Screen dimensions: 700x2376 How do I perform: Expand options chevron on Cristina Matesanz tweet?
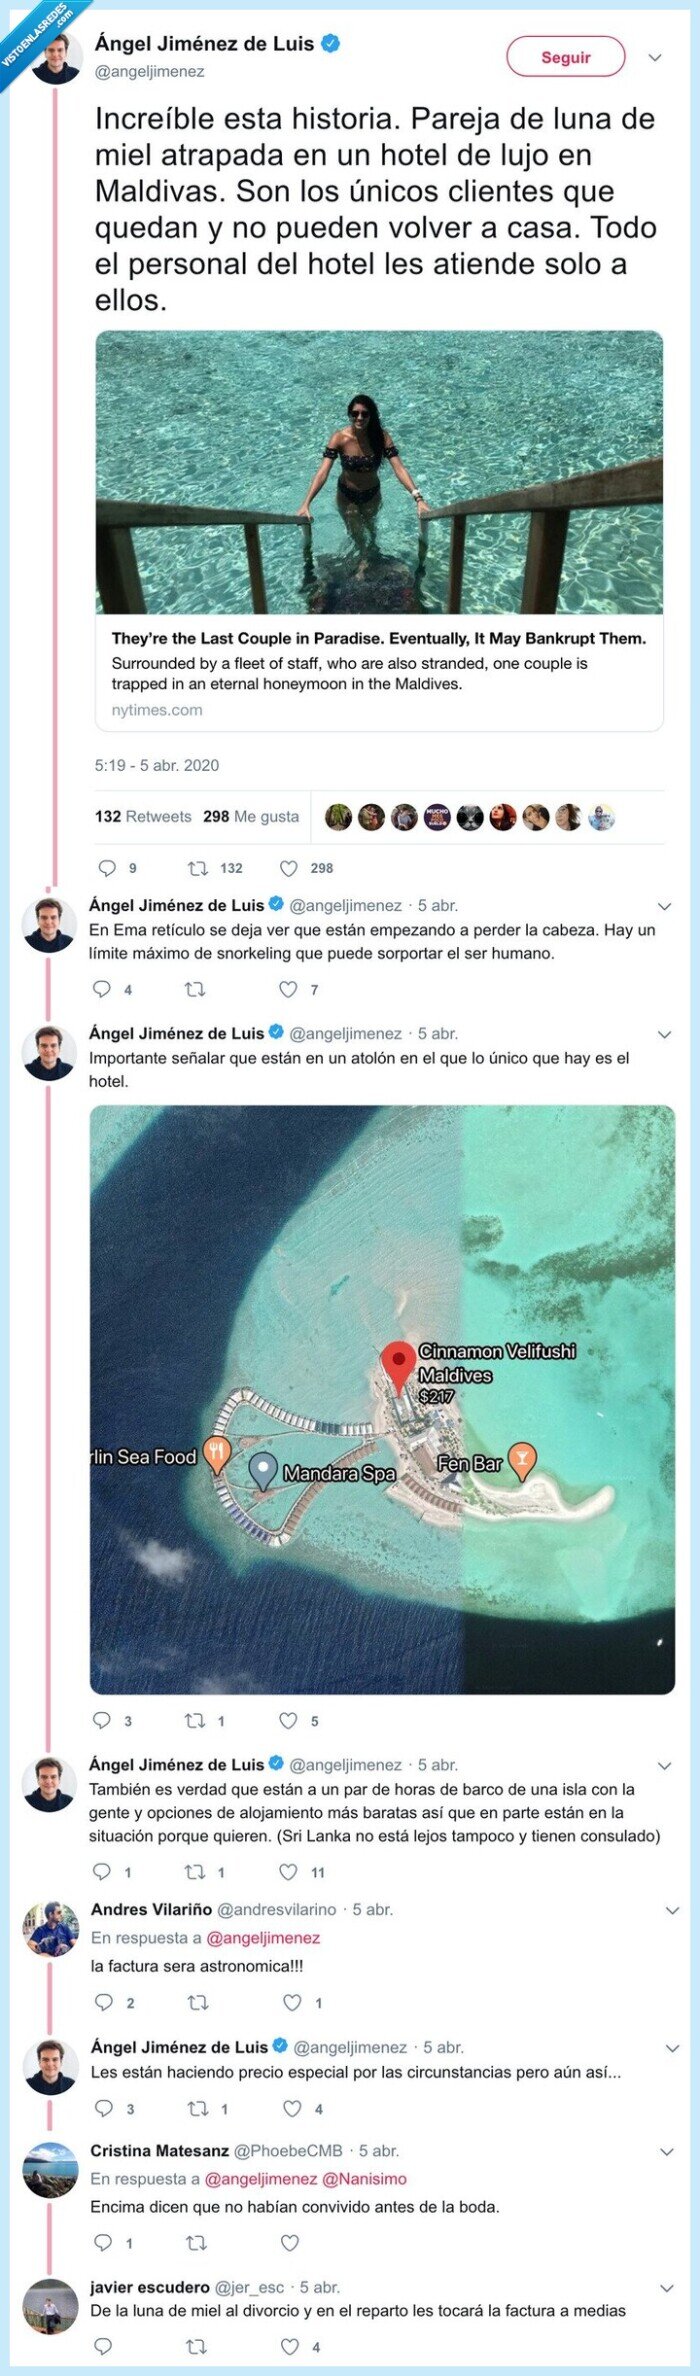(x=667, y=2151)
